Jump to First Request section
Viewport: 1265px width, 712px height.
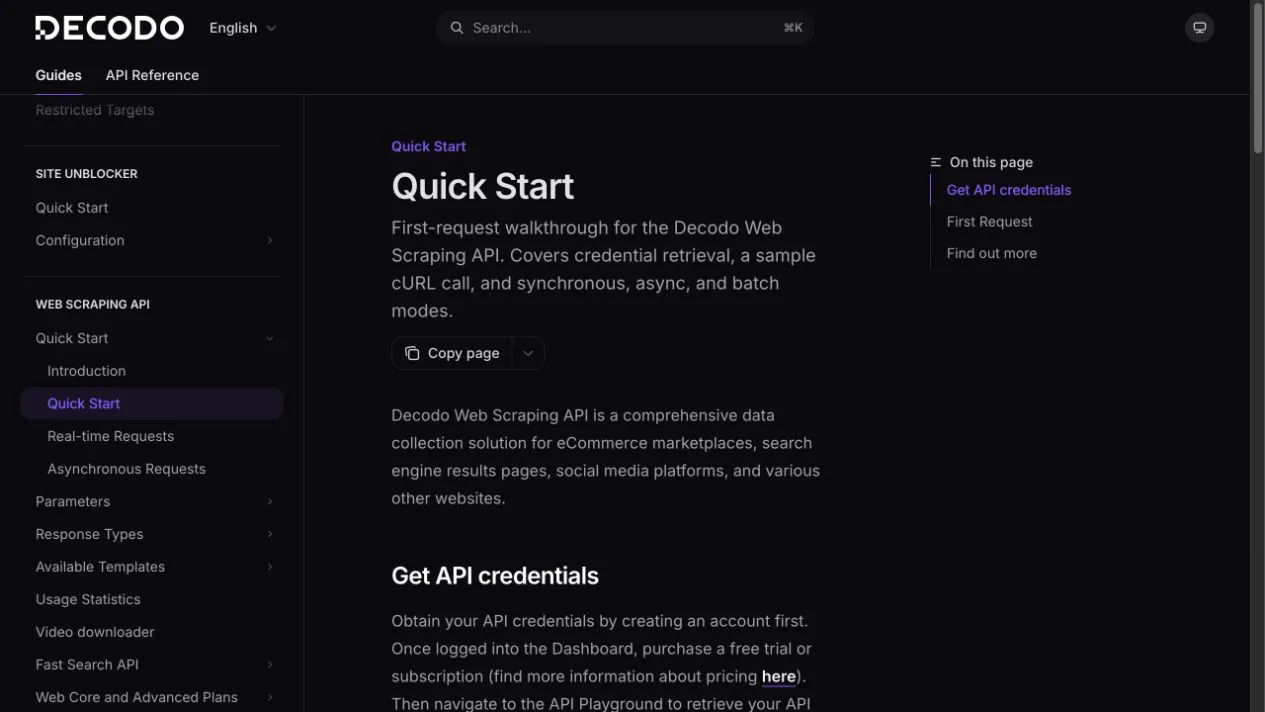990,222
